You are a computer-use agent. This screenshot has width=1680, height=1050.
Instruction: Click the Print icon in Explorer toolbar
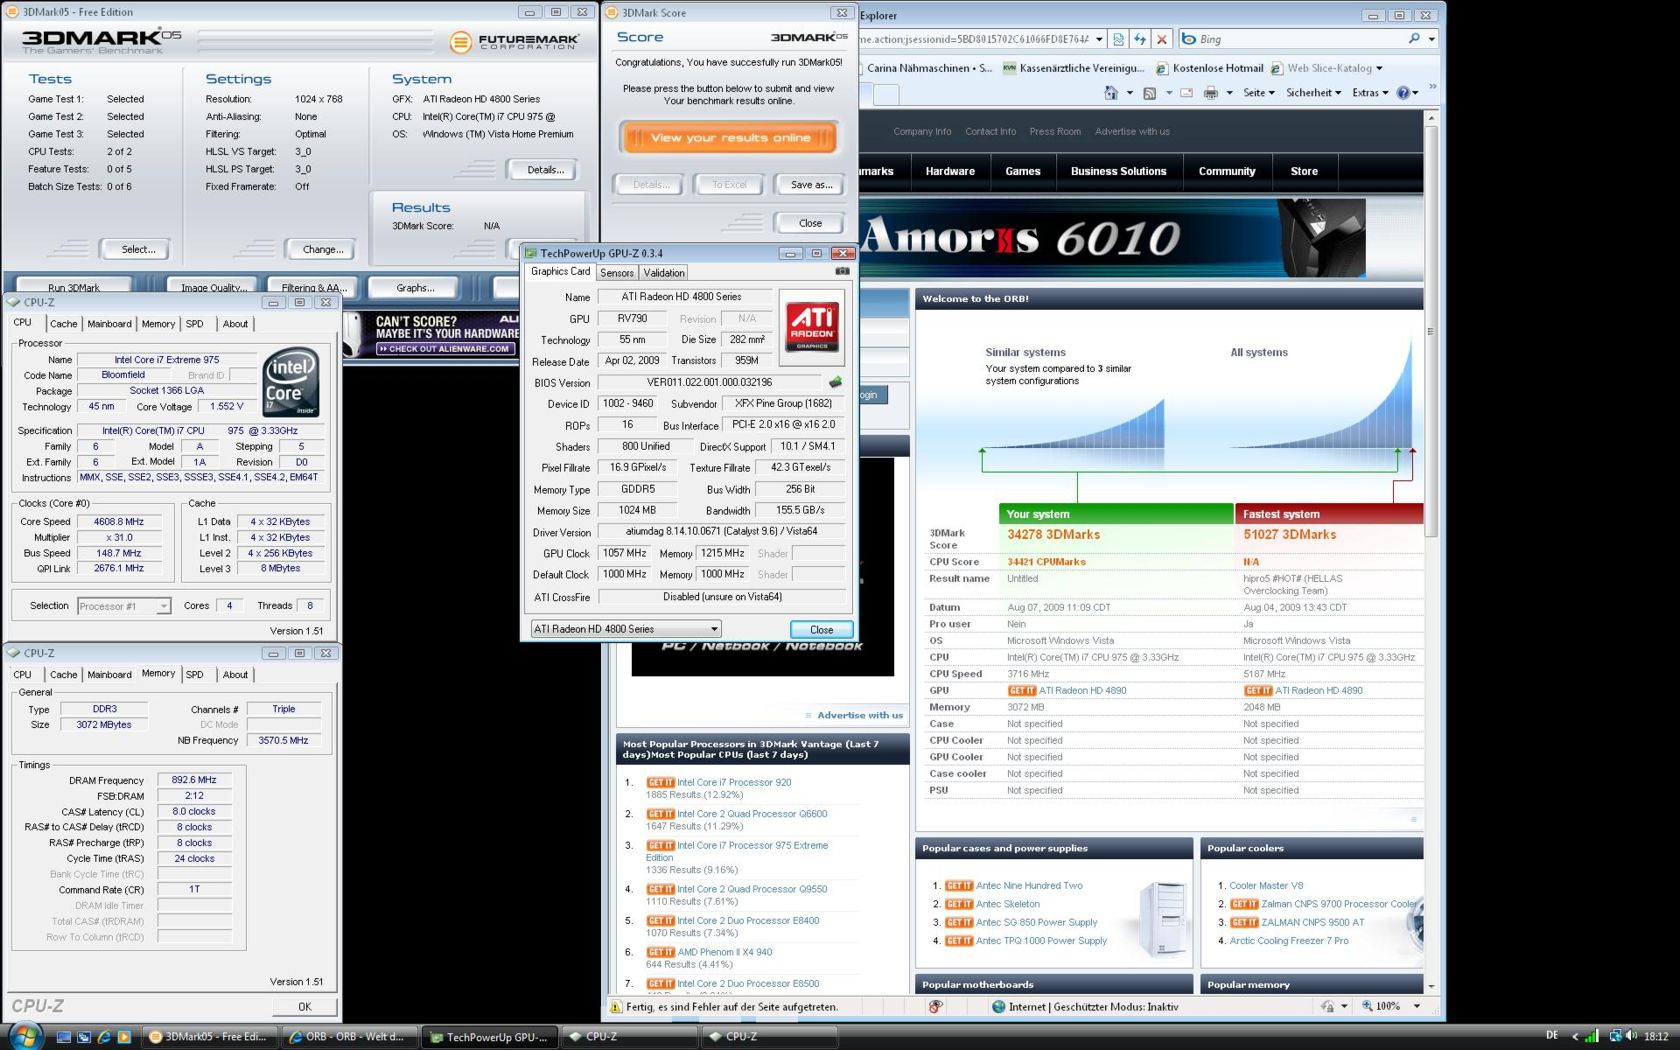1211,93
